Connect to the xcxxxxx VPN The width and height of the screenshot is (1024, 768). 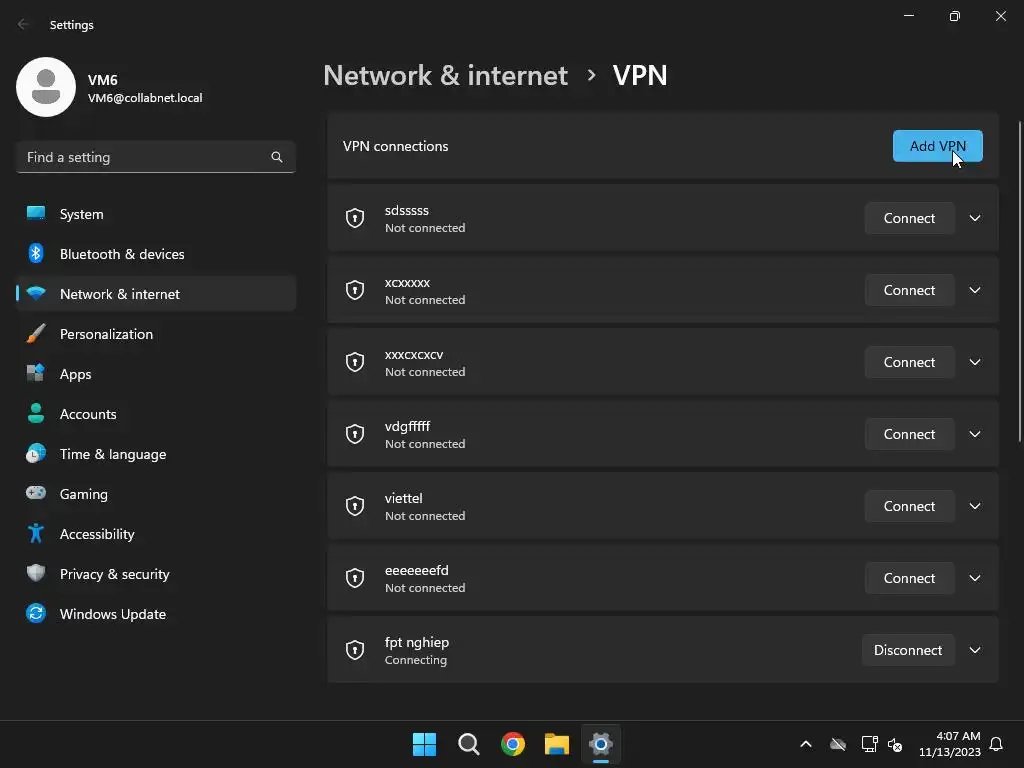[x=909, y=290]
